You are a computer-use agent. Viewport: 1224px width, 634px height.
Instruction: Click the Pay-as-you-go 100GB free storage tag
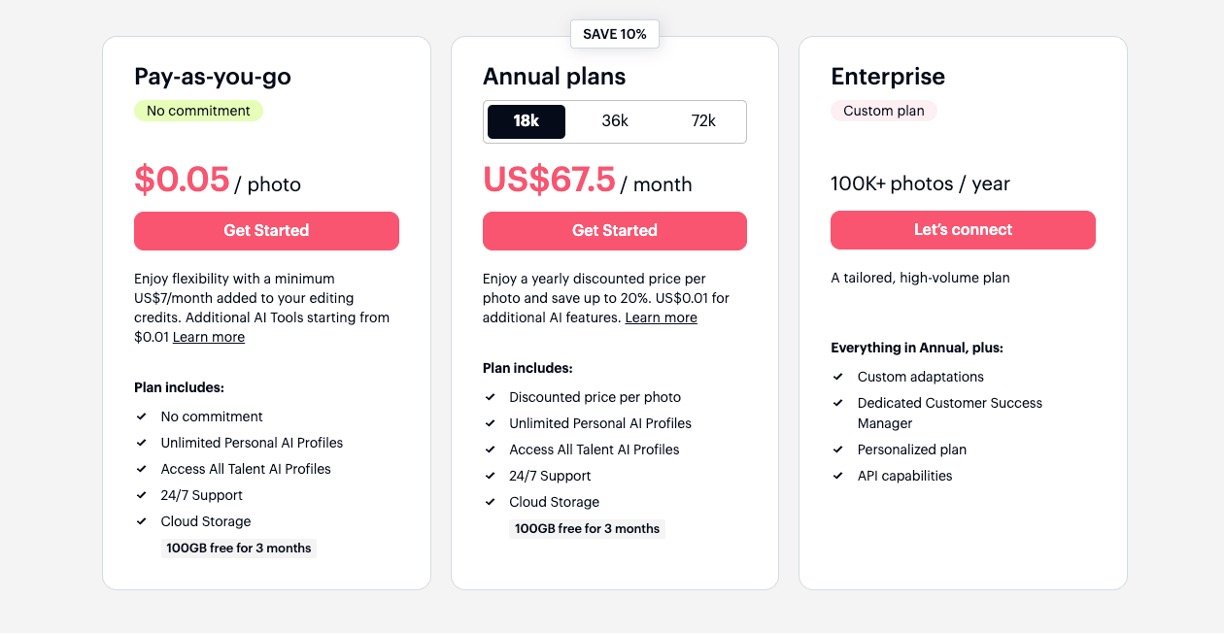pyautogui.click(x=239, y=548)
